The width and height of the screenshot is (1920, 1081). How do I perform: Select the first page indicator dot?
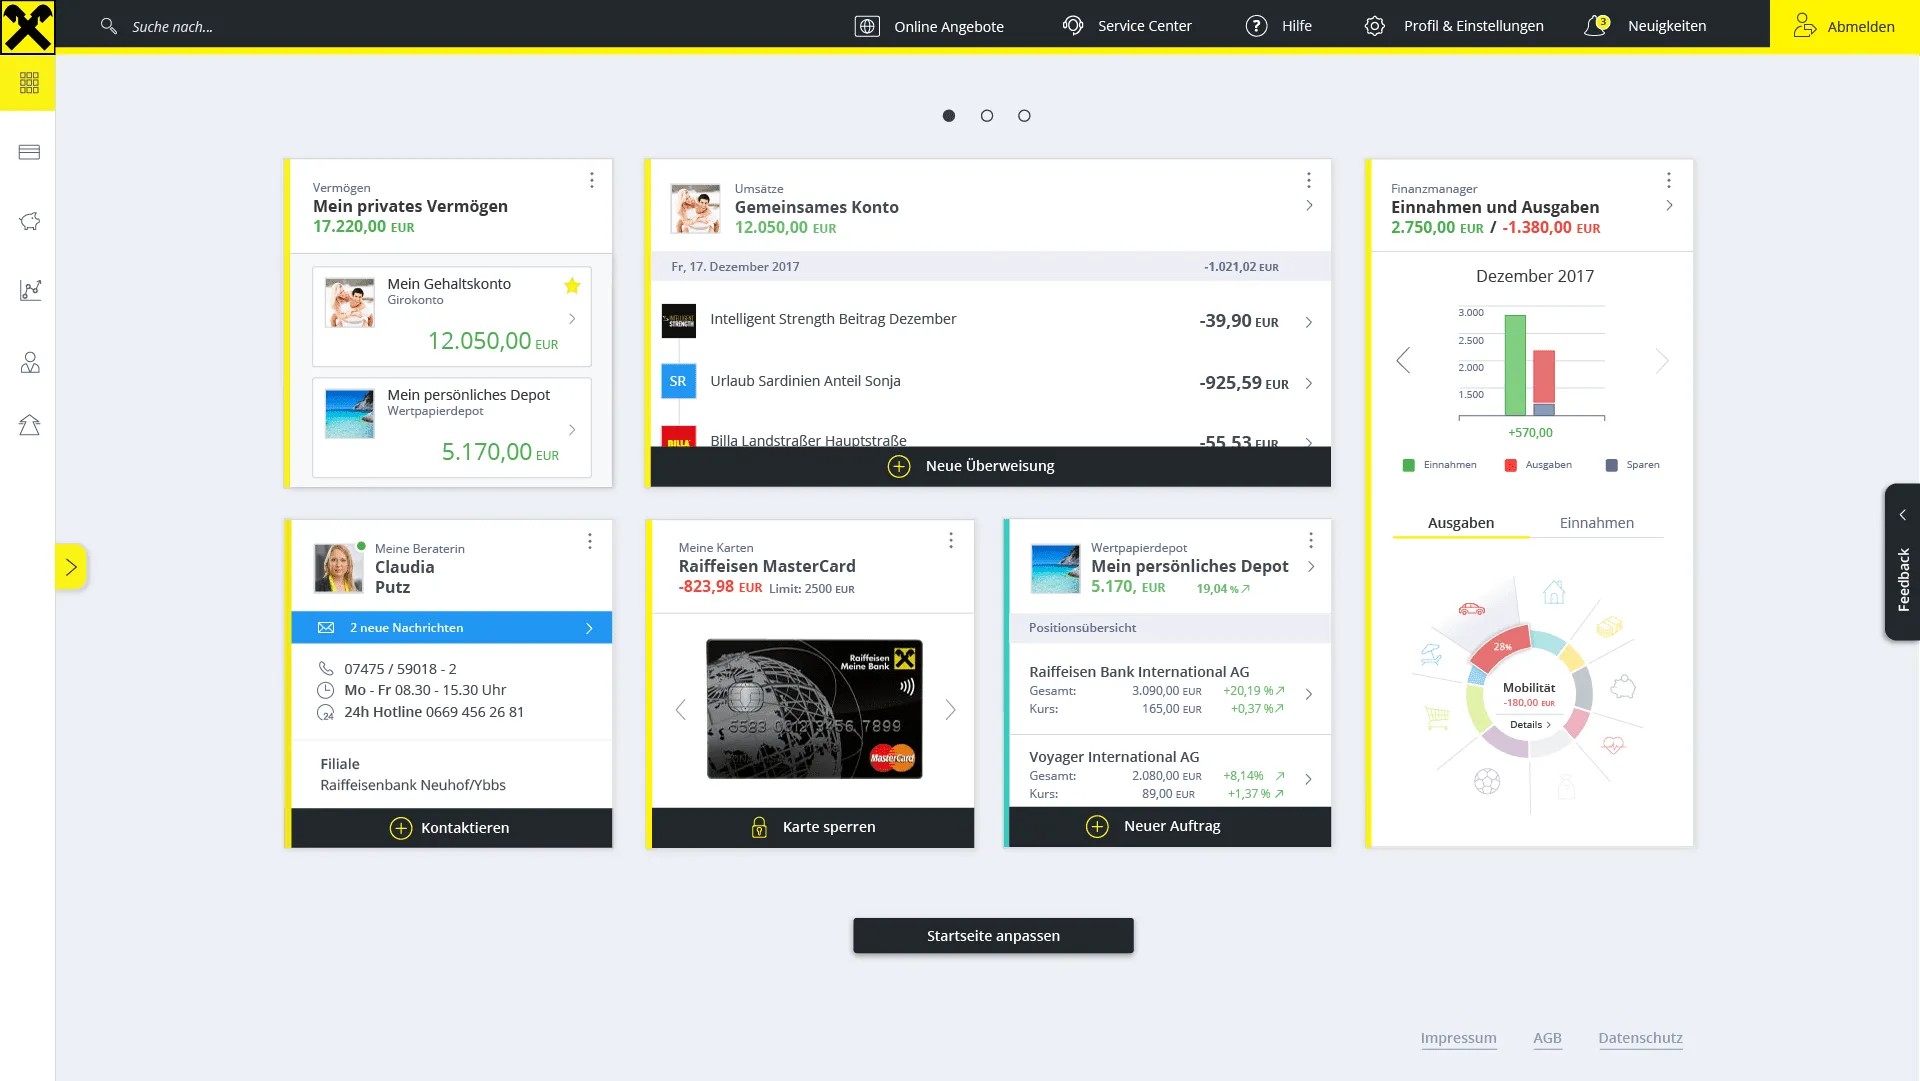[x=949, y=116]
